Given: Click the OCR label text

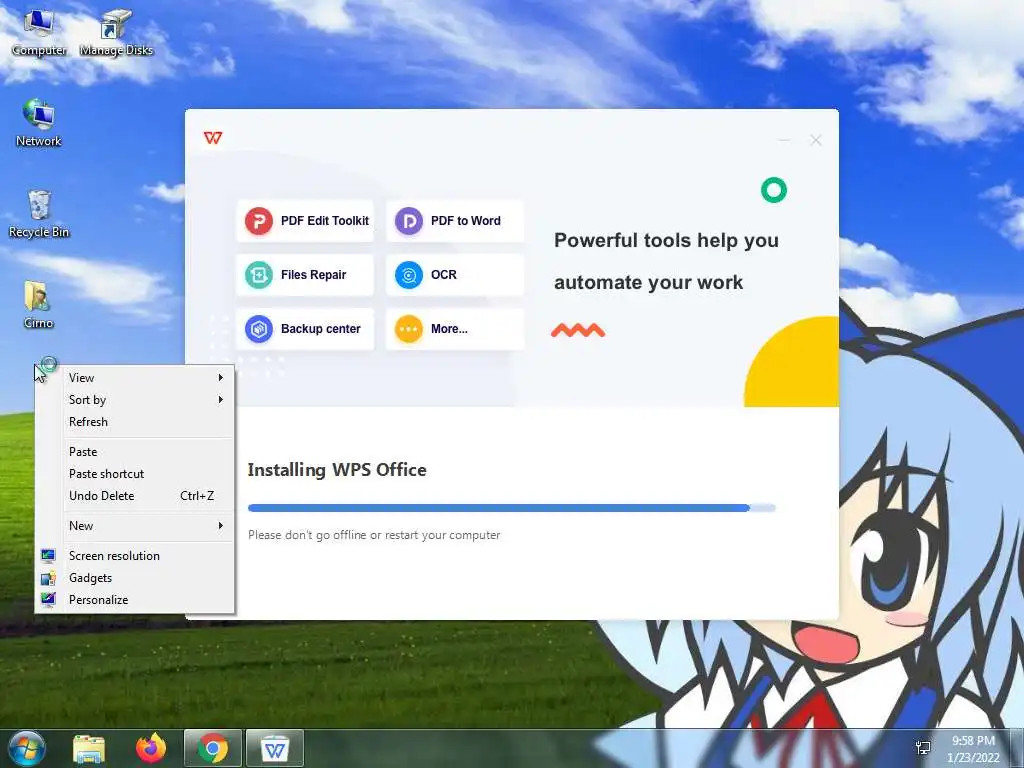Looking at the screenshot, I should [443, 275].
